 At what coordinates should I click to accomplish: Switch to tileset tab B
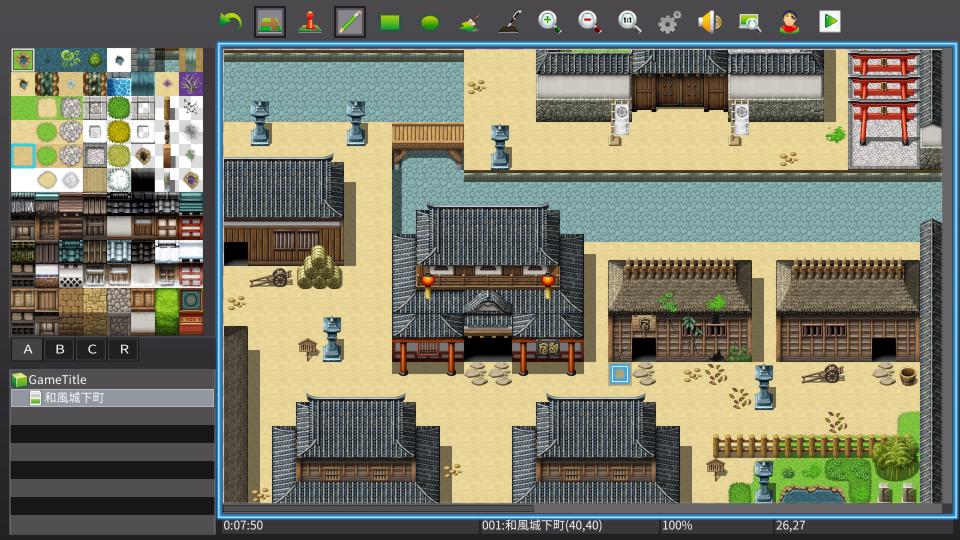[x=60, y=349]
